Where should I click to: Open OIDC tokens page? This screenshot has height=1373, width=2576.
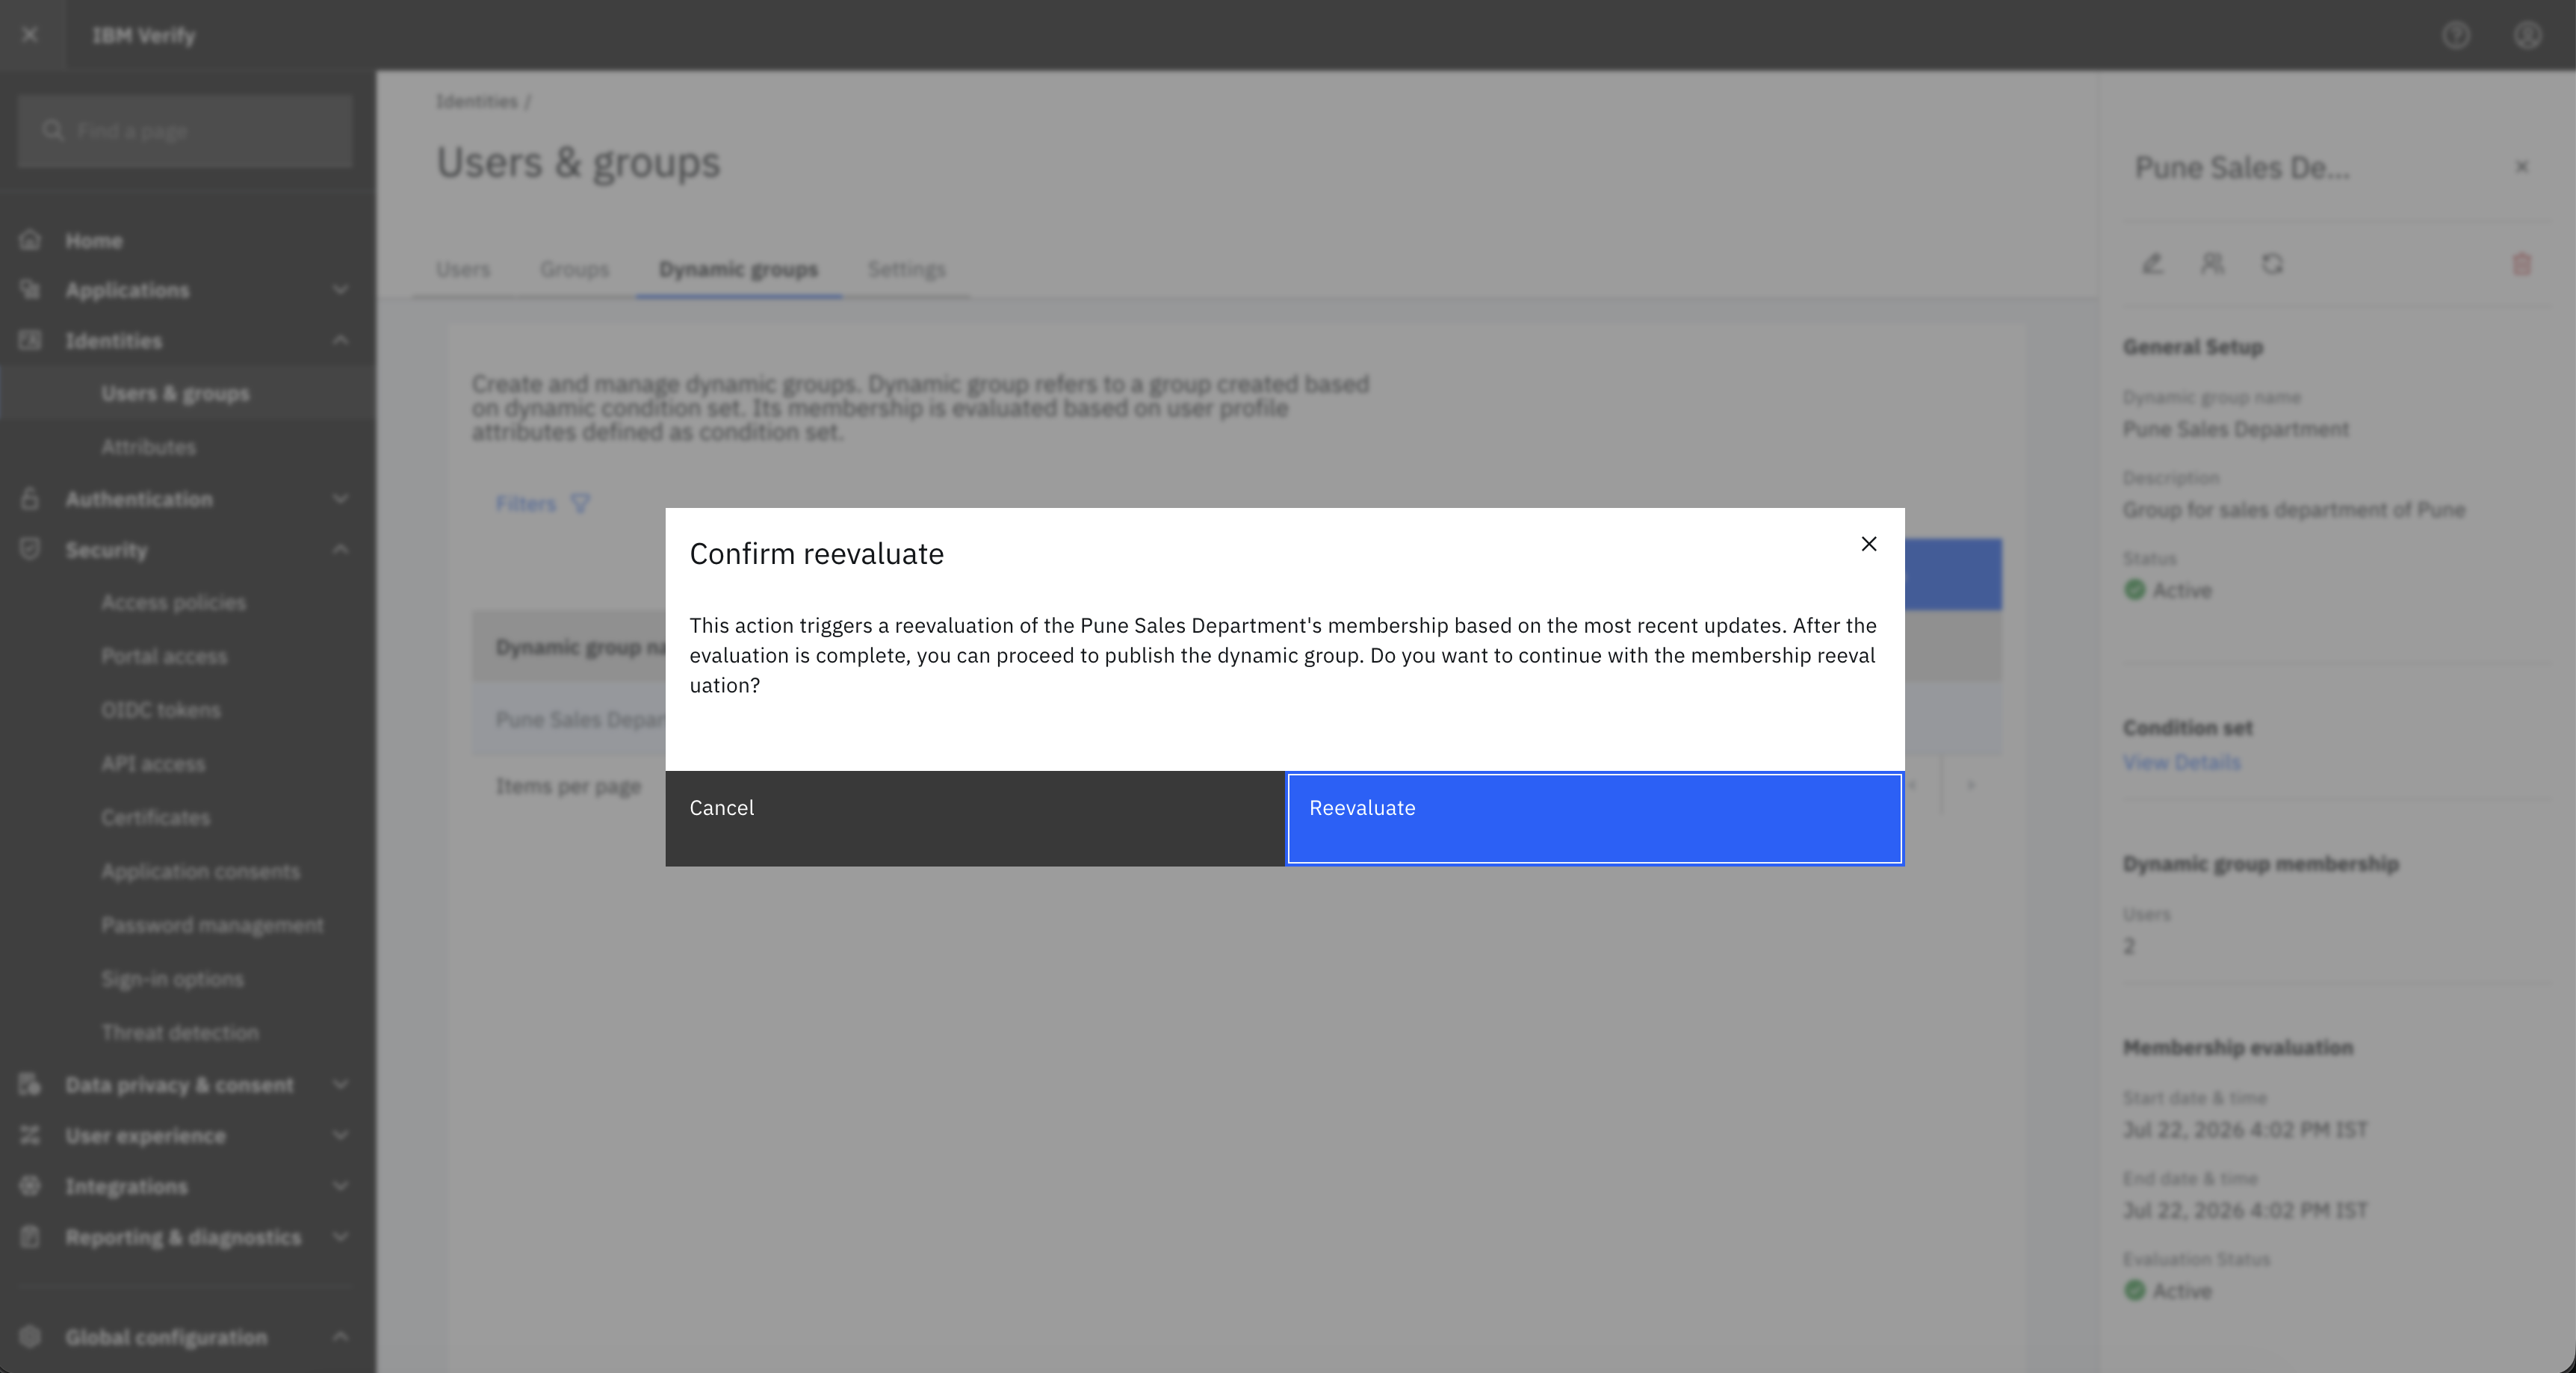click(x=160, y=710)
